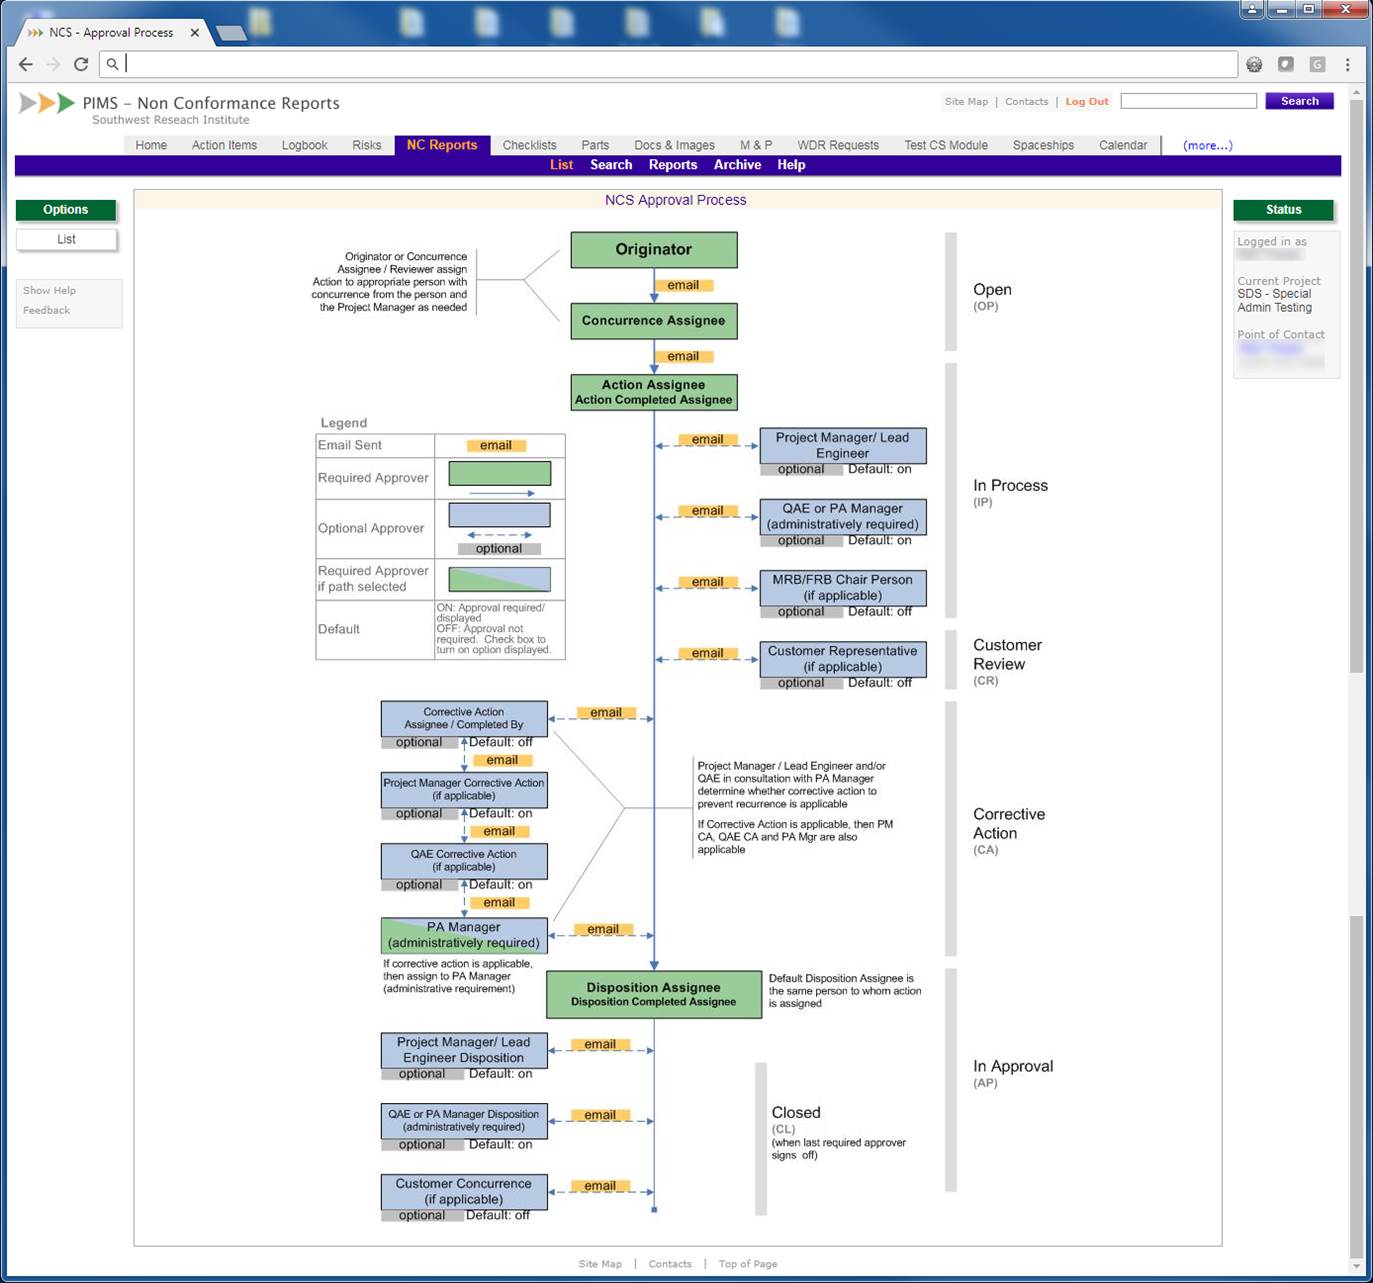Click the List button under Options
Screen dimensions: 1373x1283
pyautogui.click(x=66, y=239)
